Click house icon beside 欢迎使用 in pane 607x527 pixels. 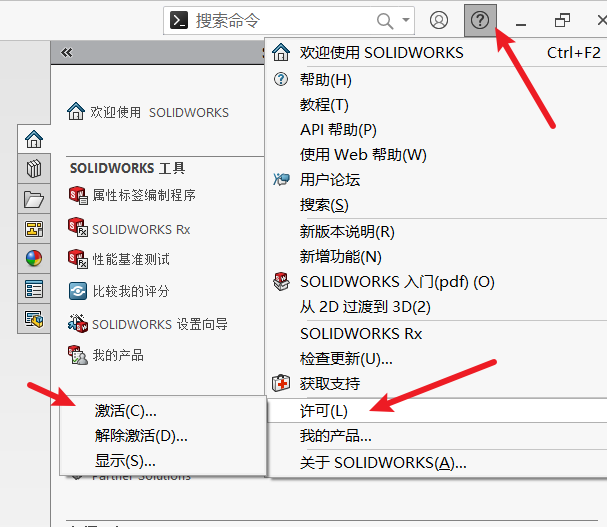pos(76,112)
